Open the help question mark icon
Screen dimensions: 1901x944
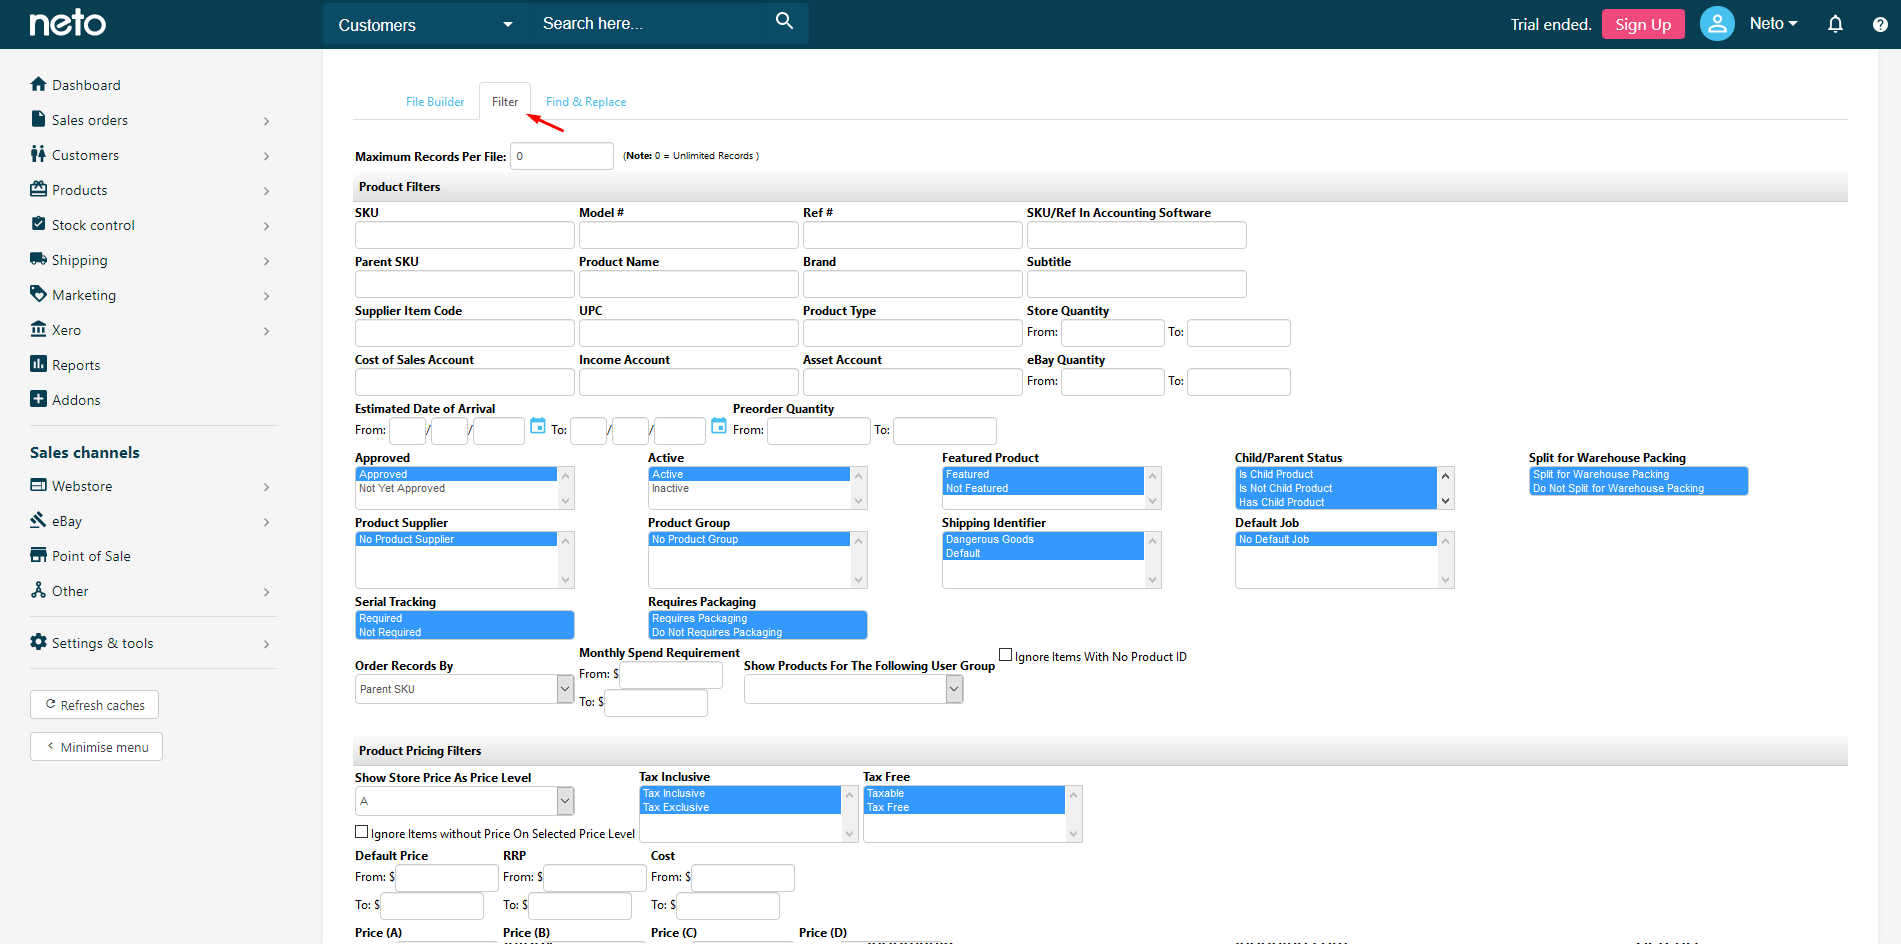tap(1880, 24)
